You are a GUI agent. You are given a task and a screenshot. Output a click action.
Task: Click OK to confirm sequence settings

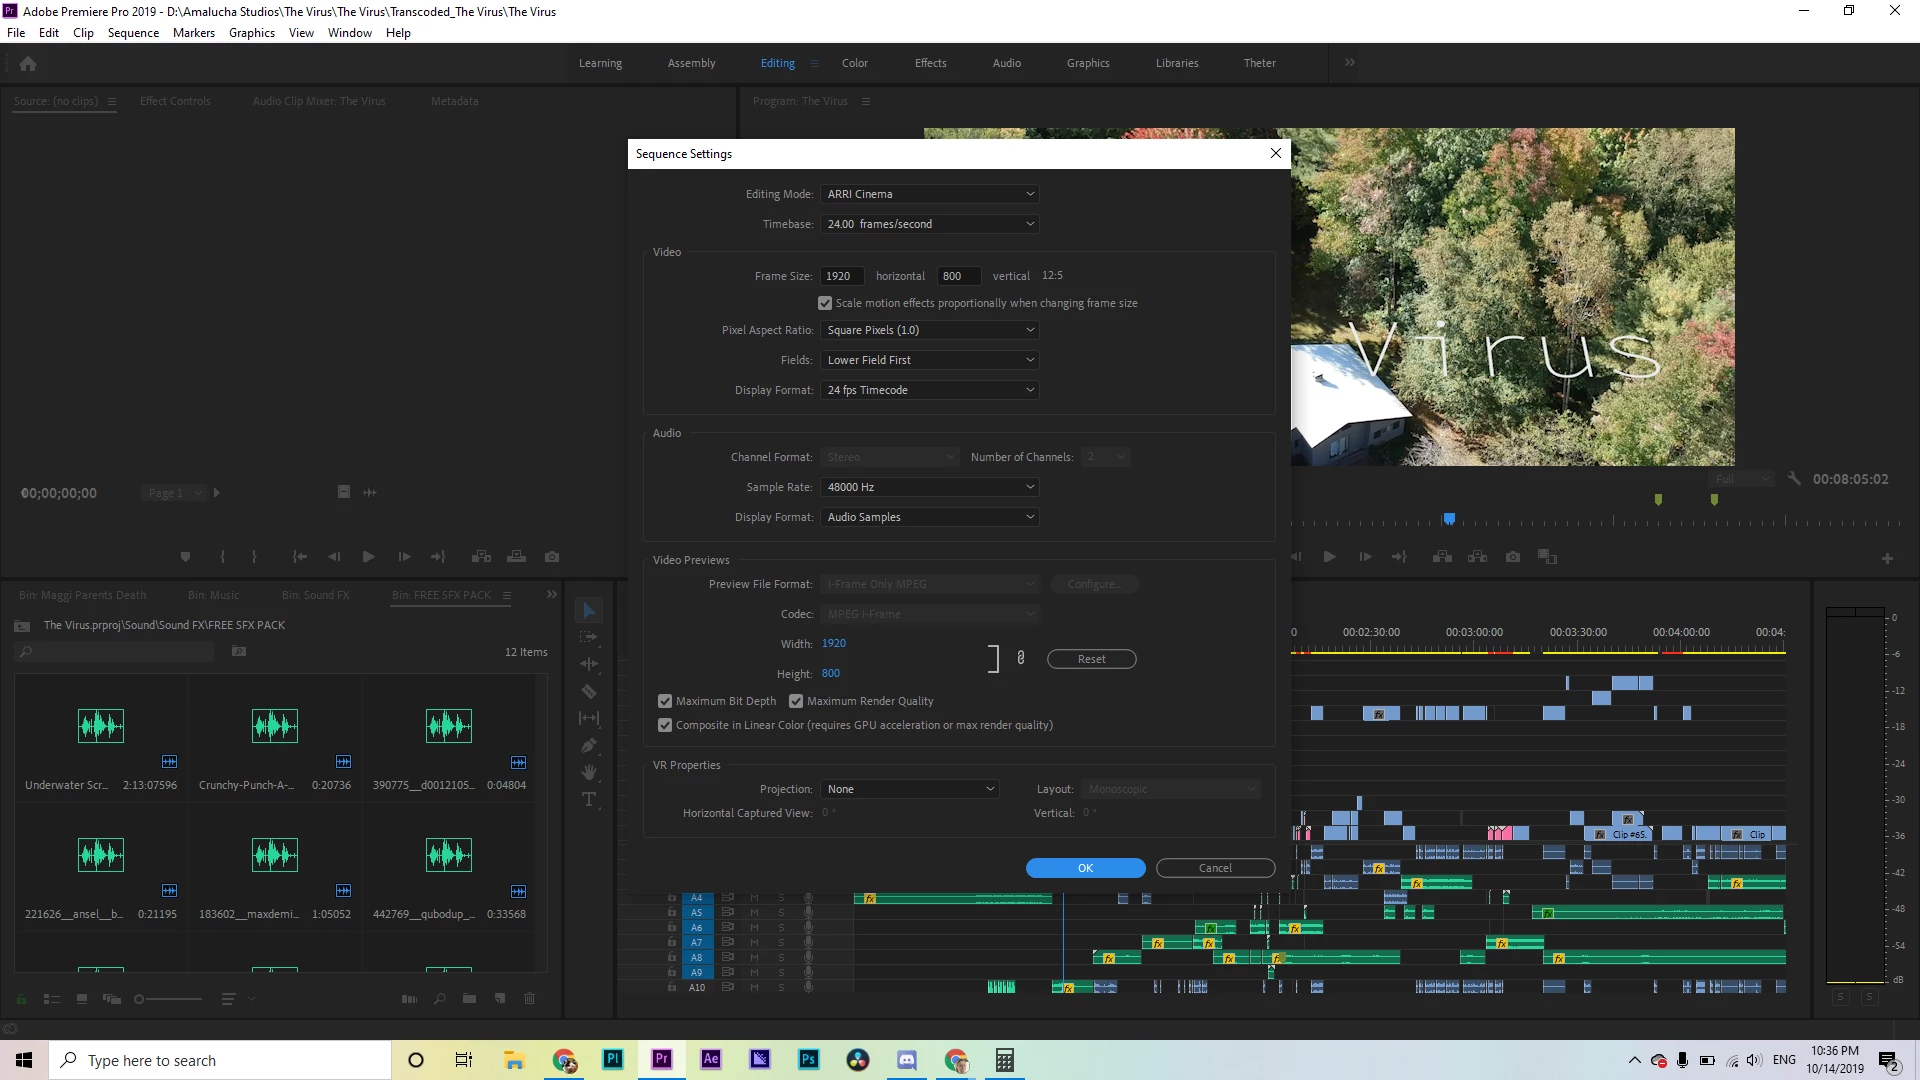(x=1085, y=868)
